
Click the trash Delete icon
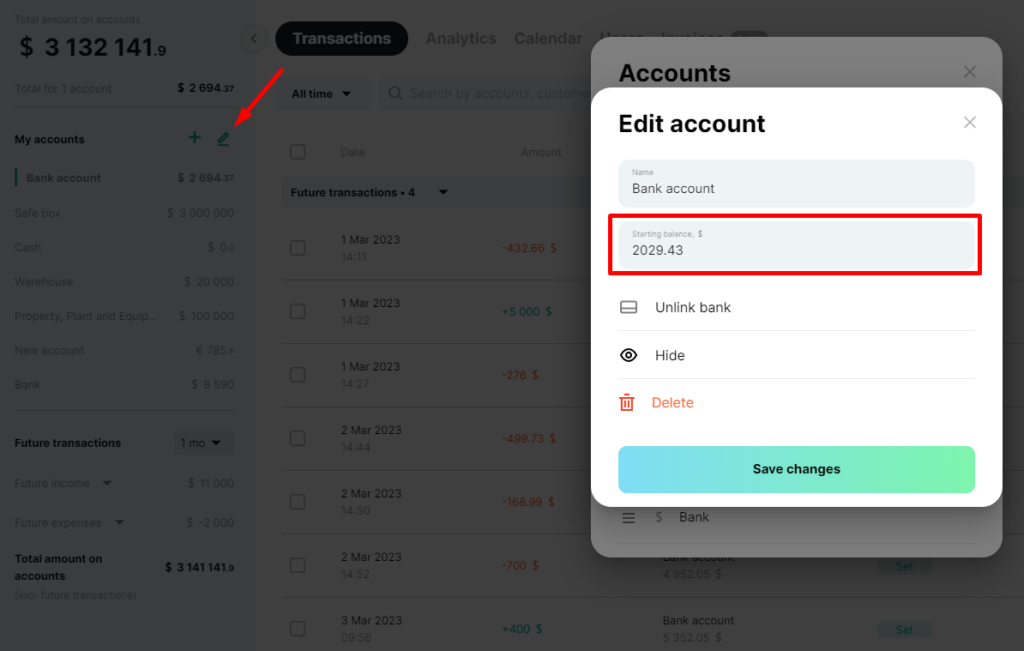(x=627, y=402)
